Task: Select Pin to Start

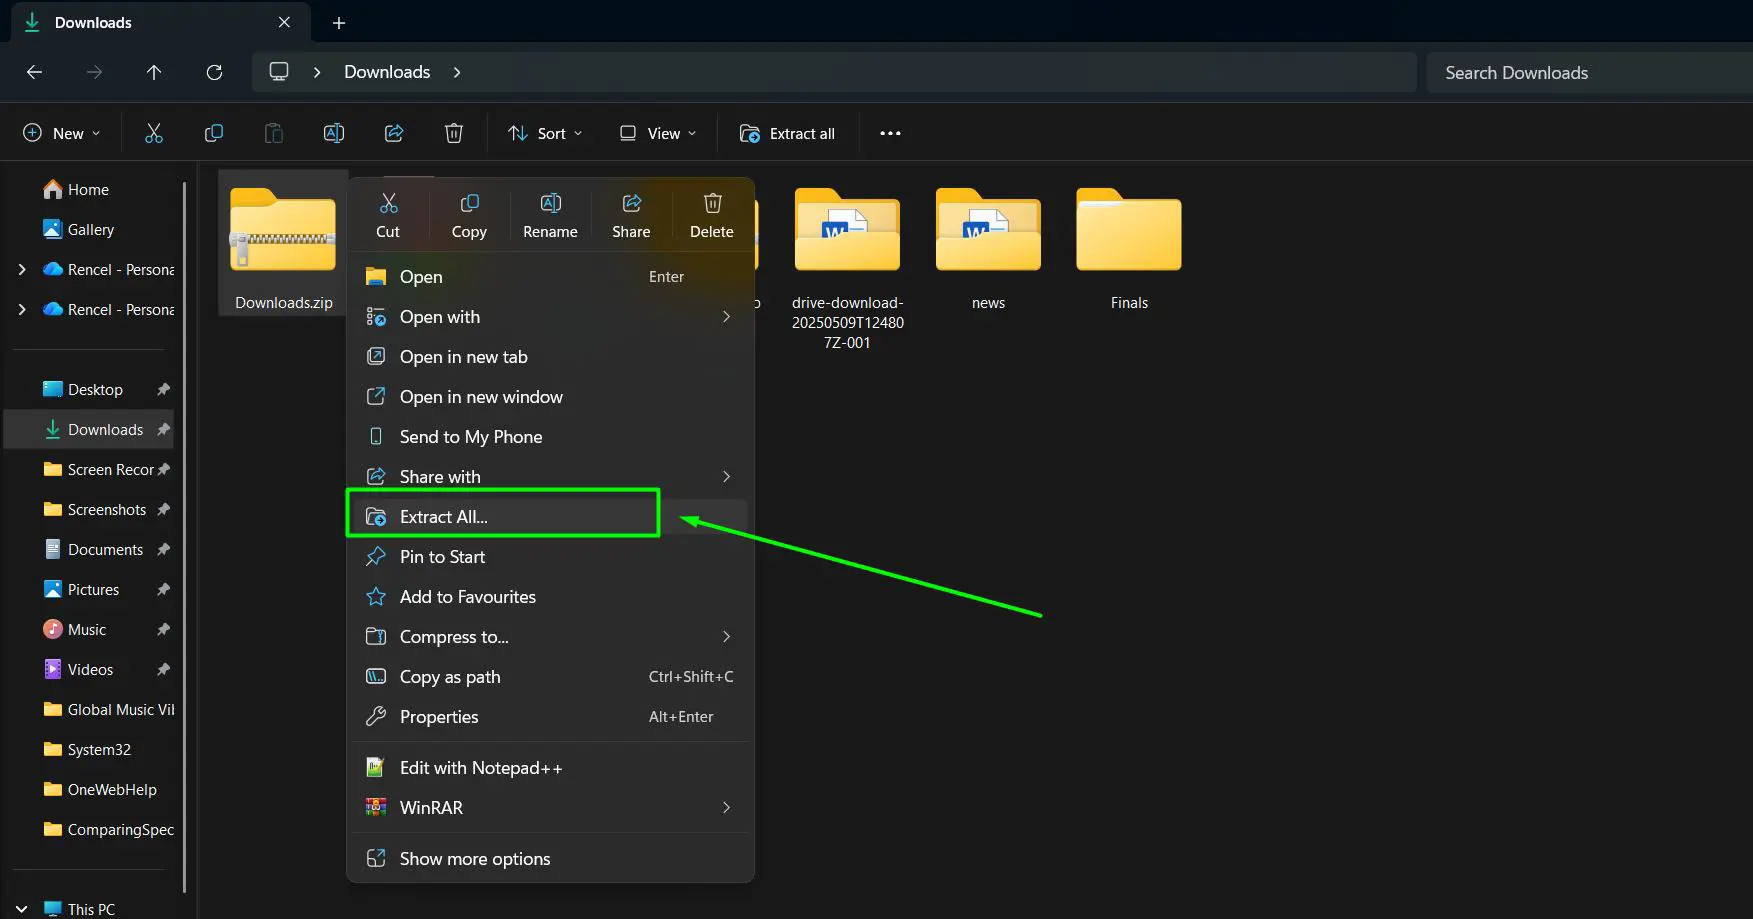Action: click(x=441, y=556)
